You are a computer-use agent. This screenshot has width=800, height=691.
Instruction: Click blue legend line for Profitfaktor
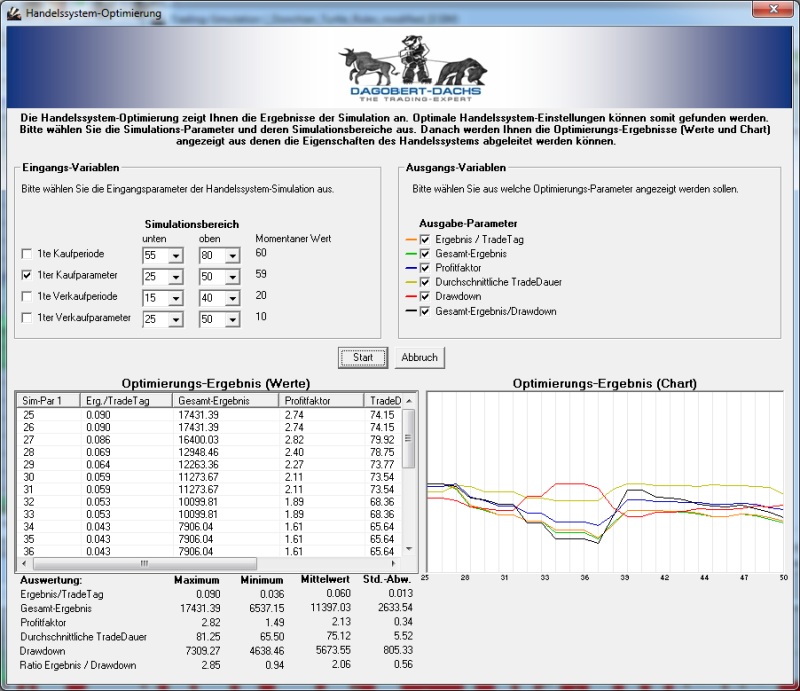point(411,268)
